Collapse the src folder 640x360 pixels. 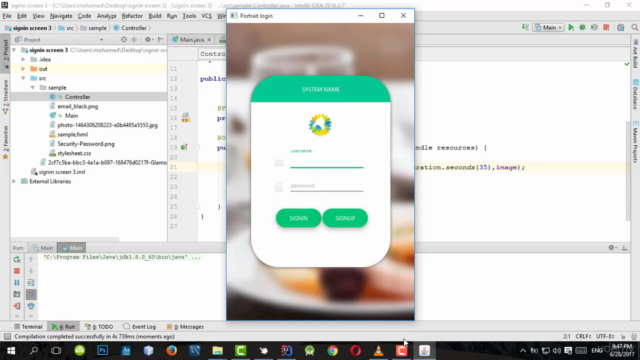[x=23, y=78]
